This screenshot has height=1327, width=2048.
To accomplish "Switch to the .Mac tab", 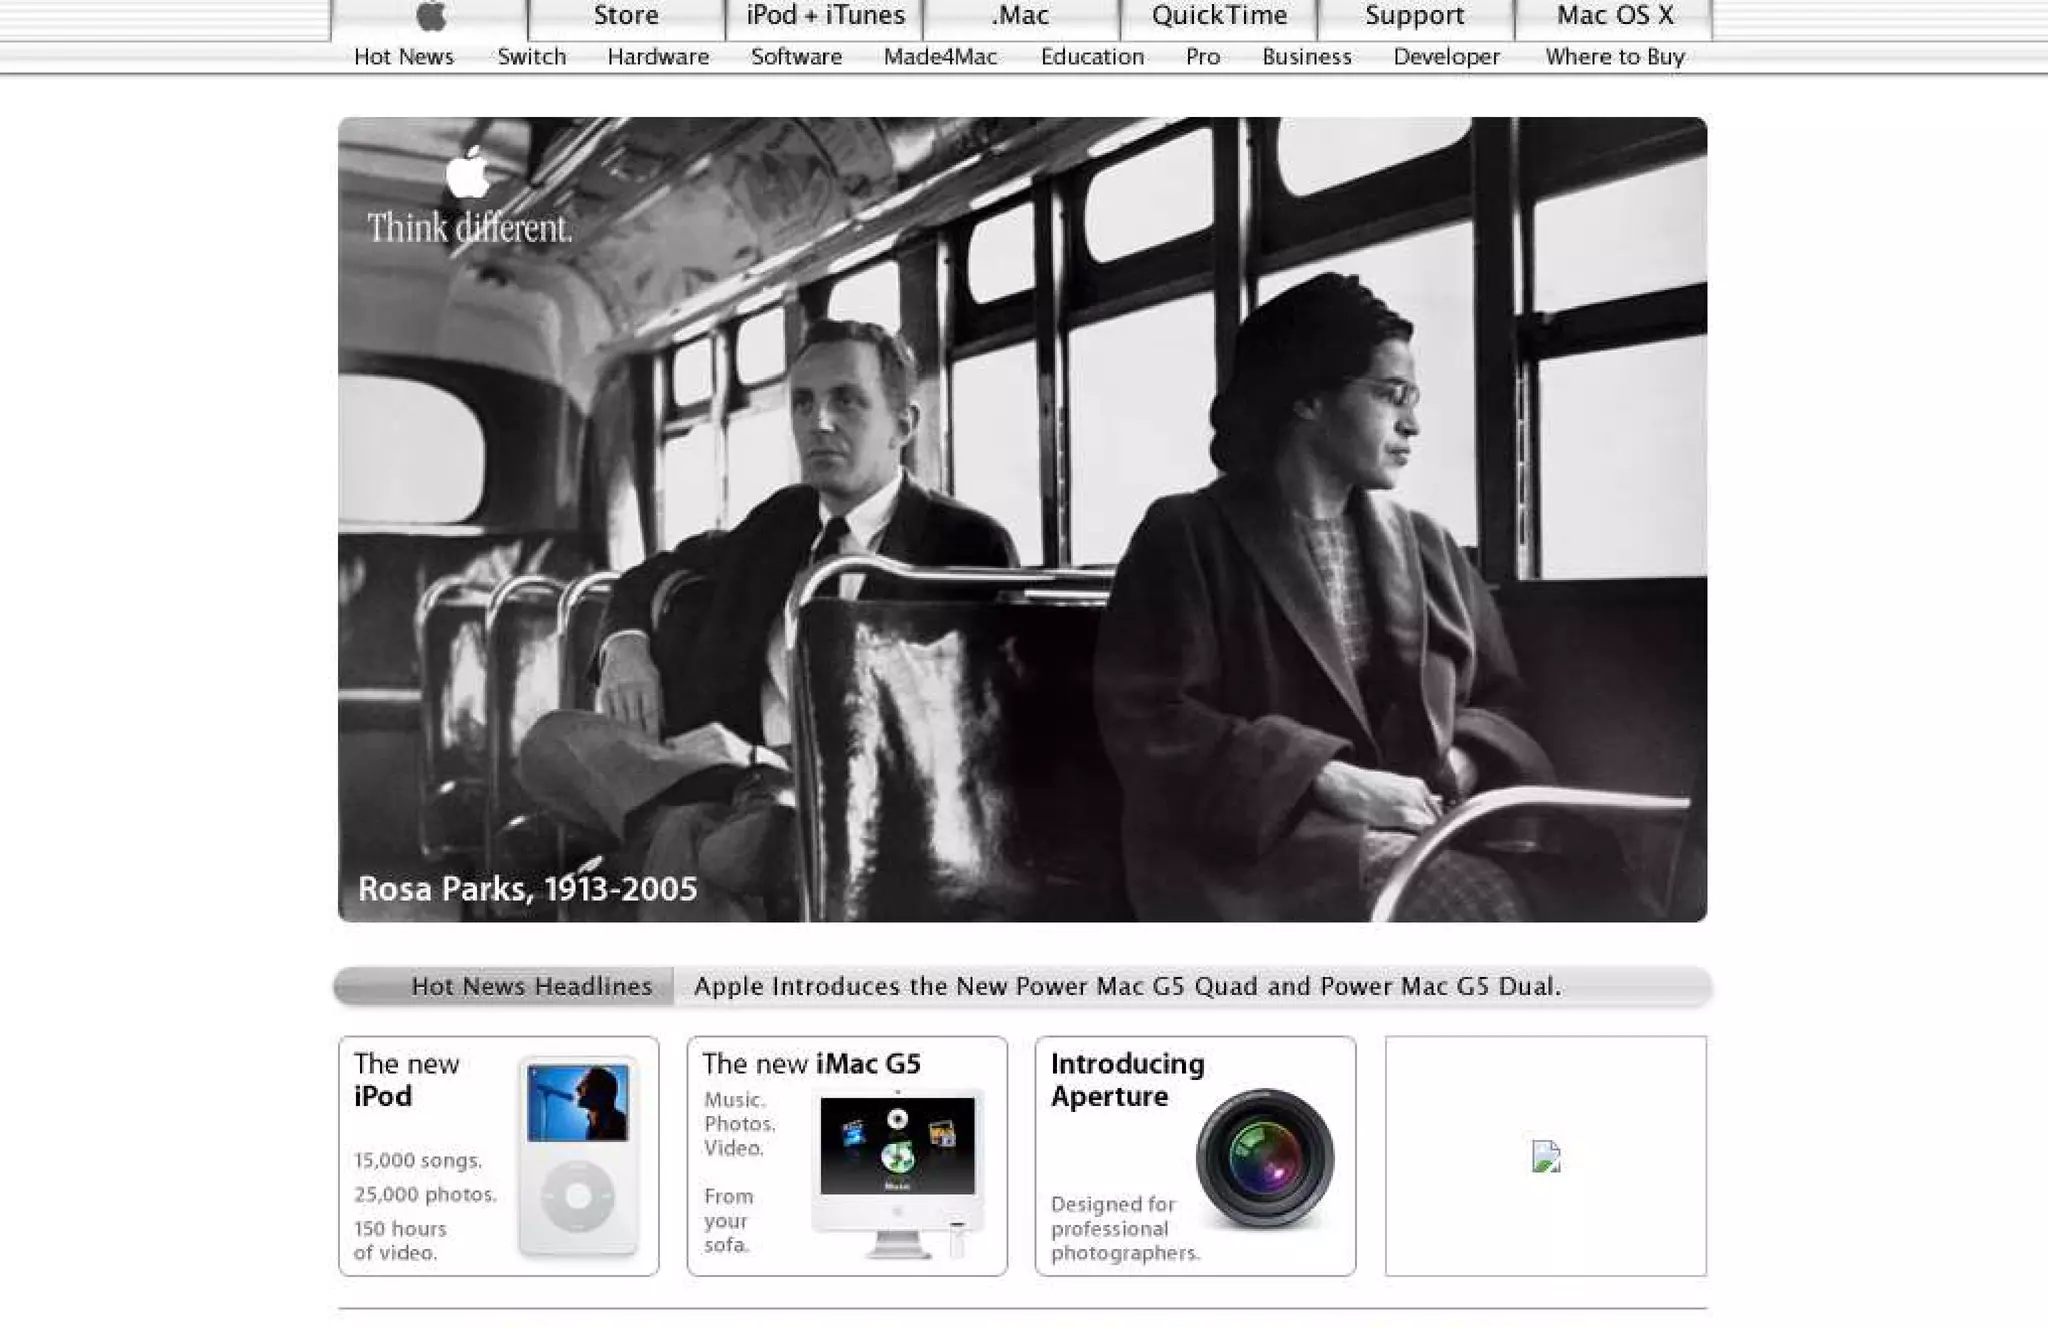I will click(1020, 17).
